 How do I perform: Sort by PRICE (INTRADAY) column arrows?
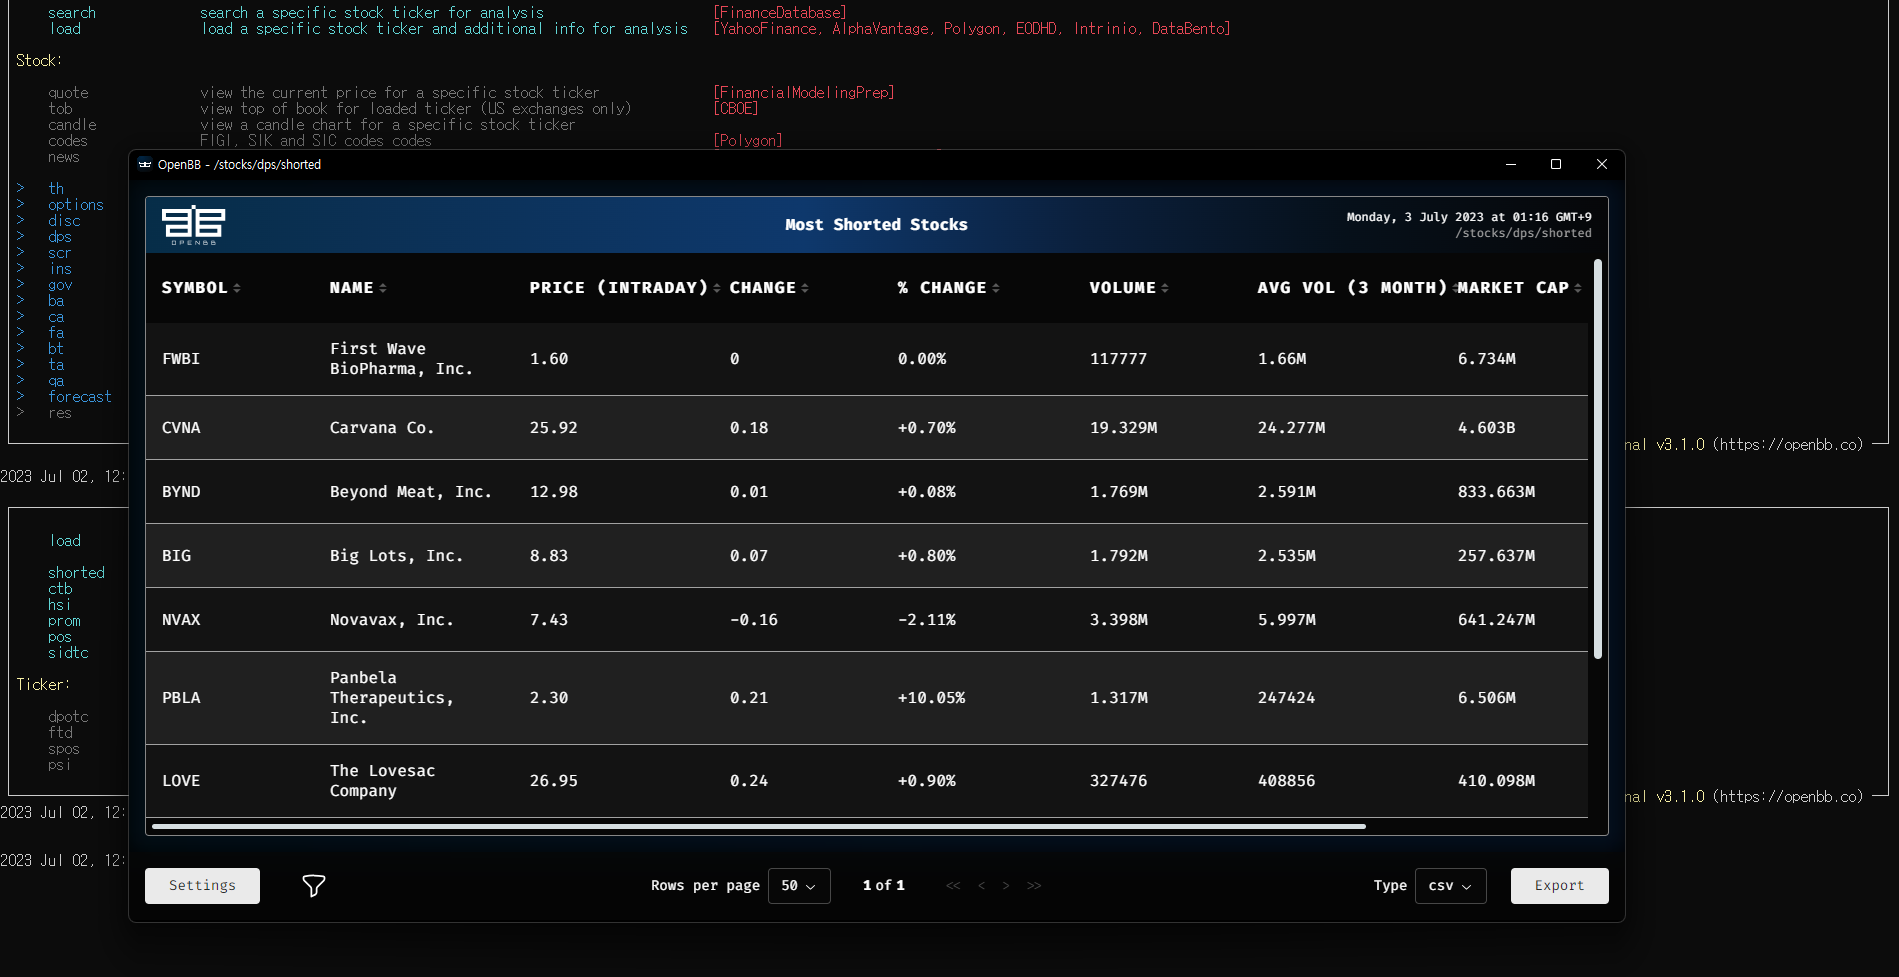pyautogui.click(x=717, y=288)
